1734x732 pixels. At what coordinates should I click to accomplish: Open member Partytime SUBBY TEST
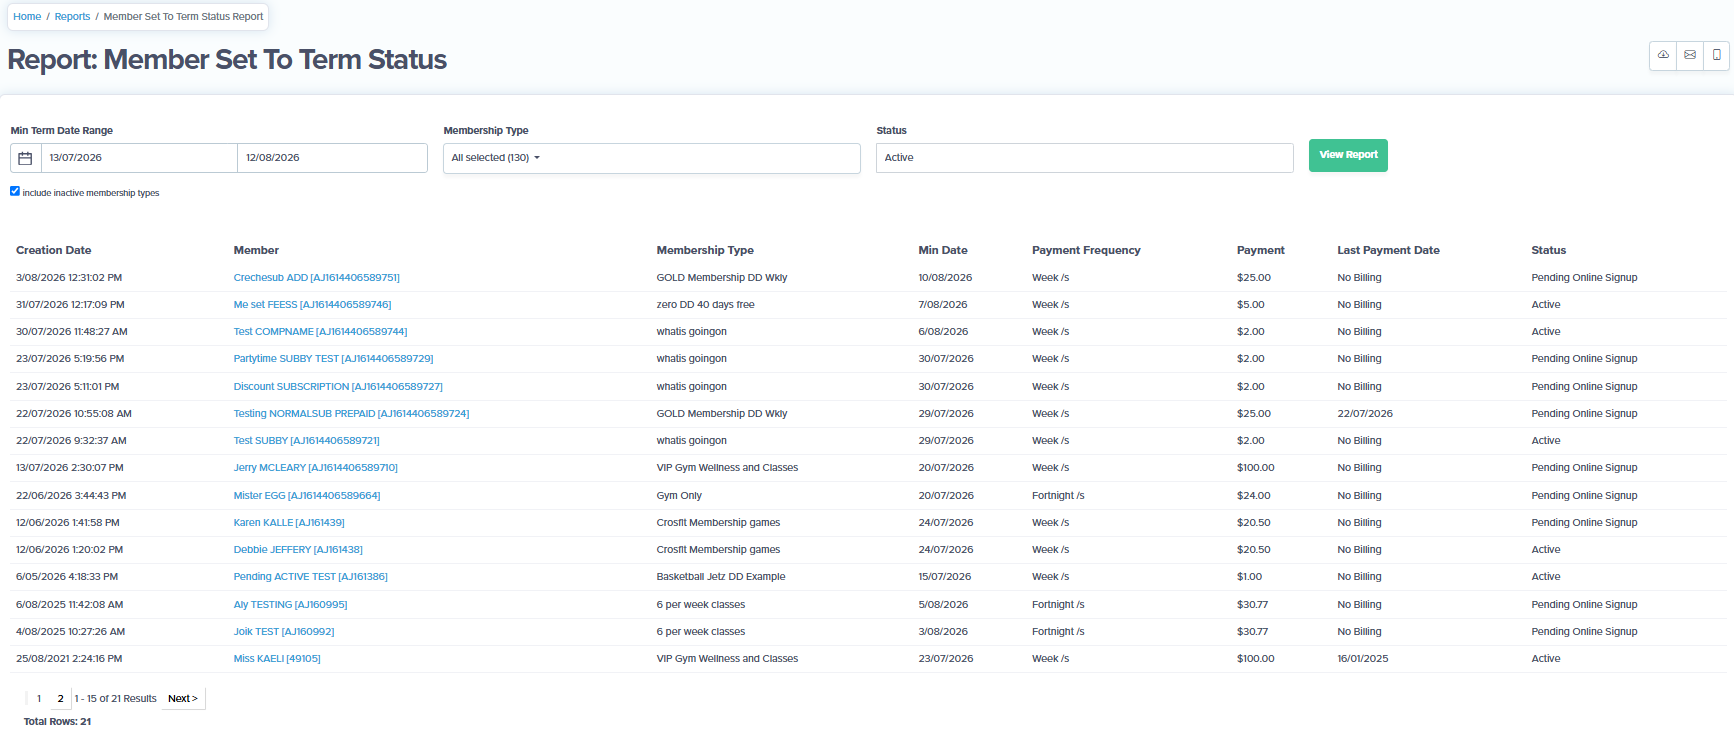tap(333, 359)
